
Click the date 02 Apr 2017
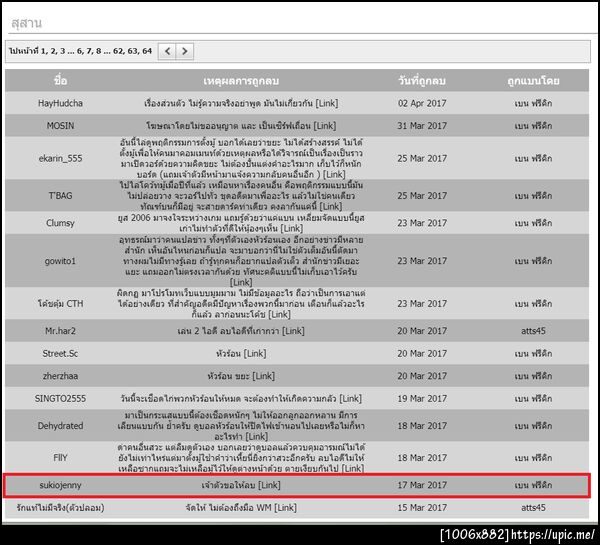422,103
